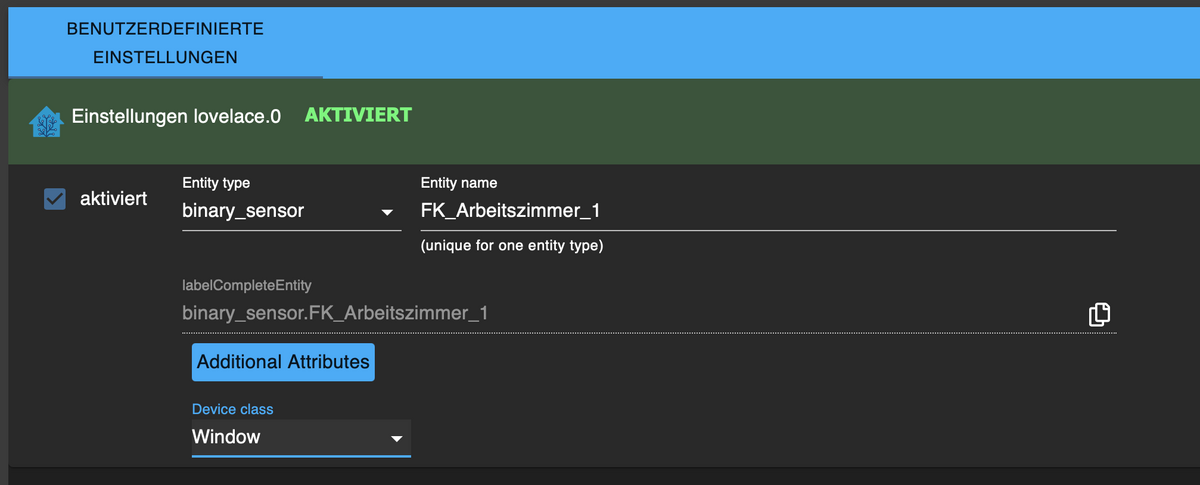Click the Einstellungen lovelace.0 heading

tap(176, 117)
